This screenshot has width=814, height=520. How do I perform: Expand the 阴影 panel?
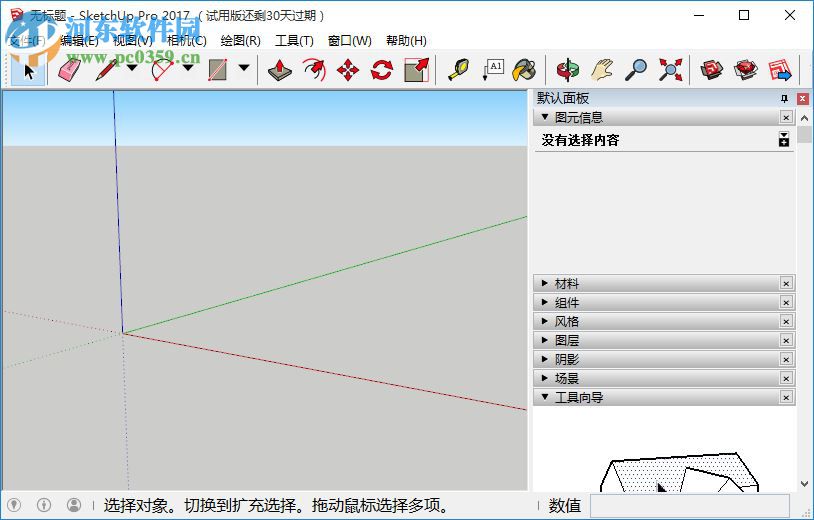pyautogui.click(x=545, y=359)
